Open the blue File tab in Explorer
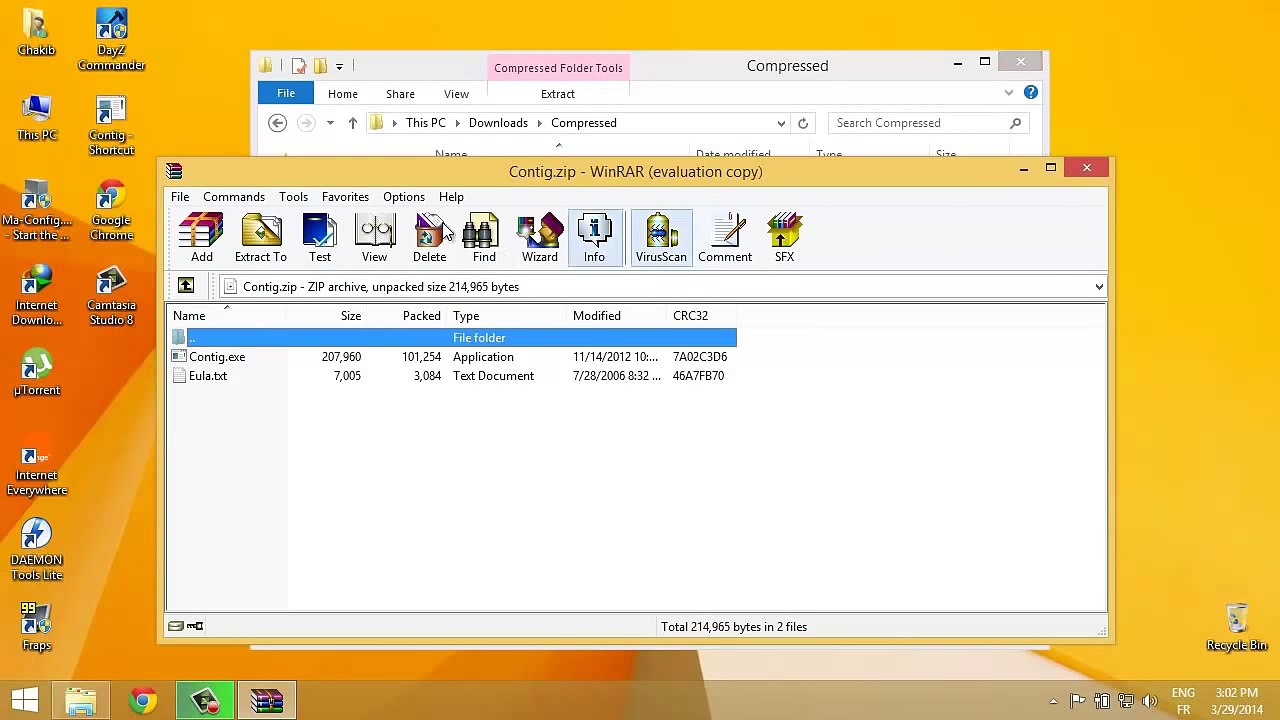Image resolution: width=1280 pixels, height=720 pixels. [x=286, y=93]
